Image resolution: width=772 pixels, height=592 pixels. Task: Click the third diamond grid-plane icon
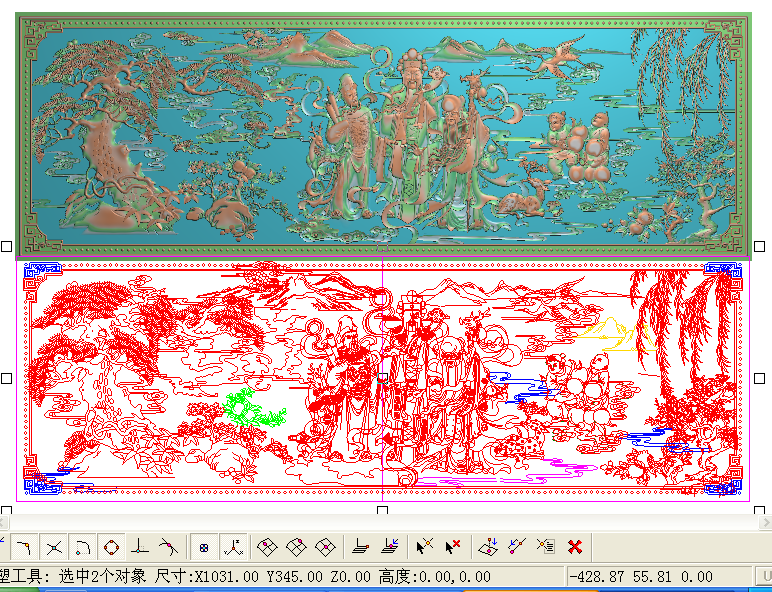click(x=325, y=547)
